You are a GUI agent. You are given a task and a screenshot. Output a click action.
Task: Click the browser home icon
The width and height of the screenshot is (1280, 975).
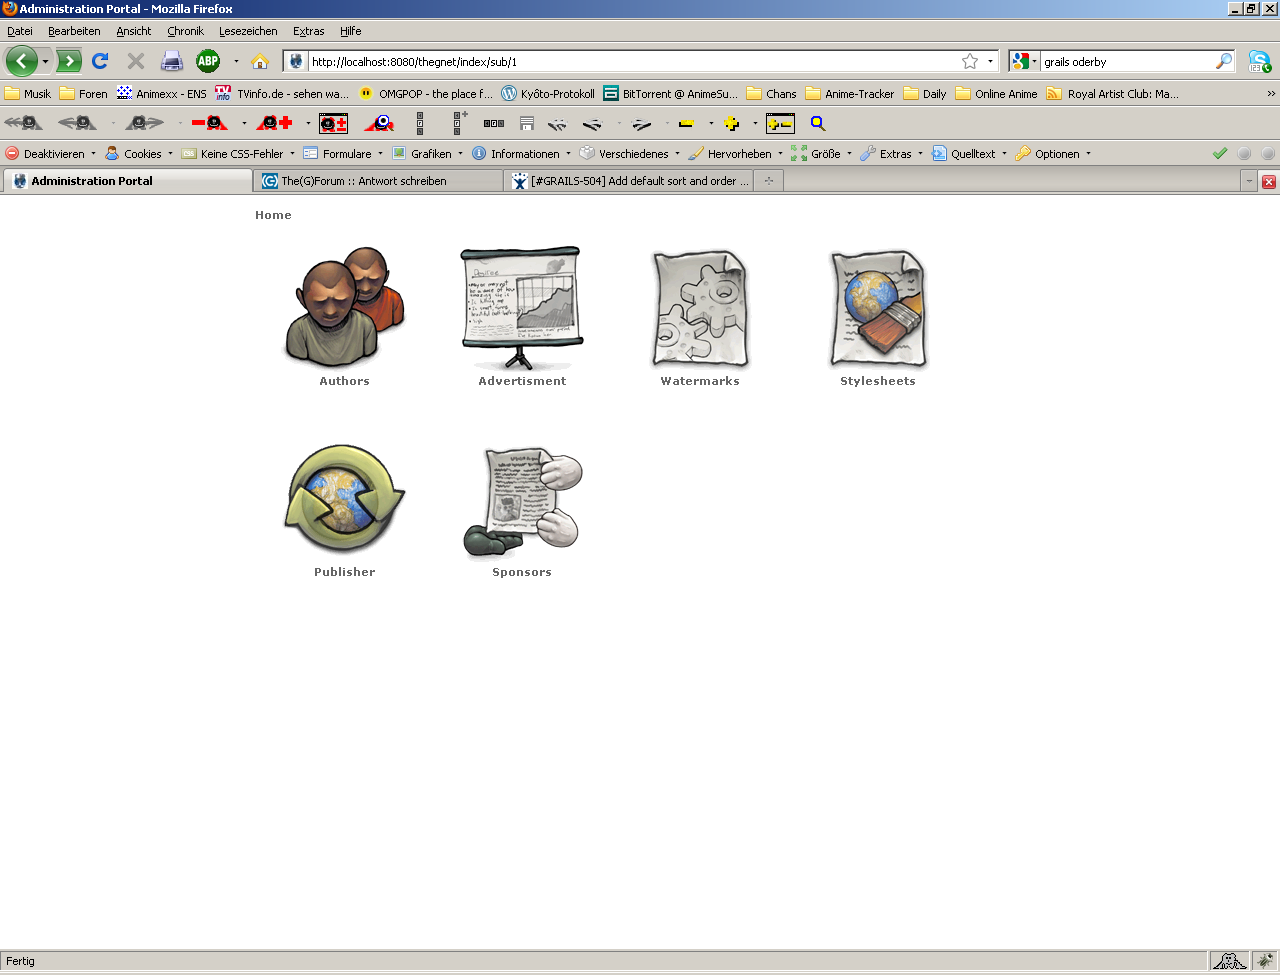[x=260, y=61]
